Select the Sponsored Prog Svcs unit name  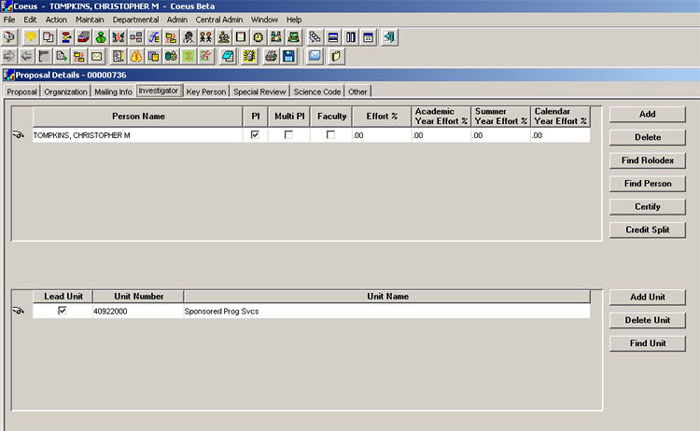(387, 311)
